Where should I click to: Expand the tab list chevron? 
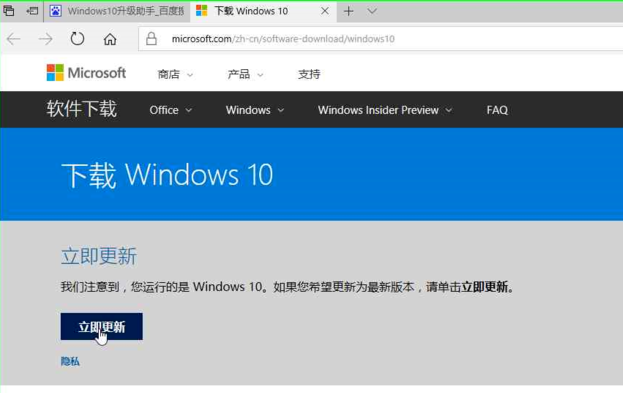point(372,11)
